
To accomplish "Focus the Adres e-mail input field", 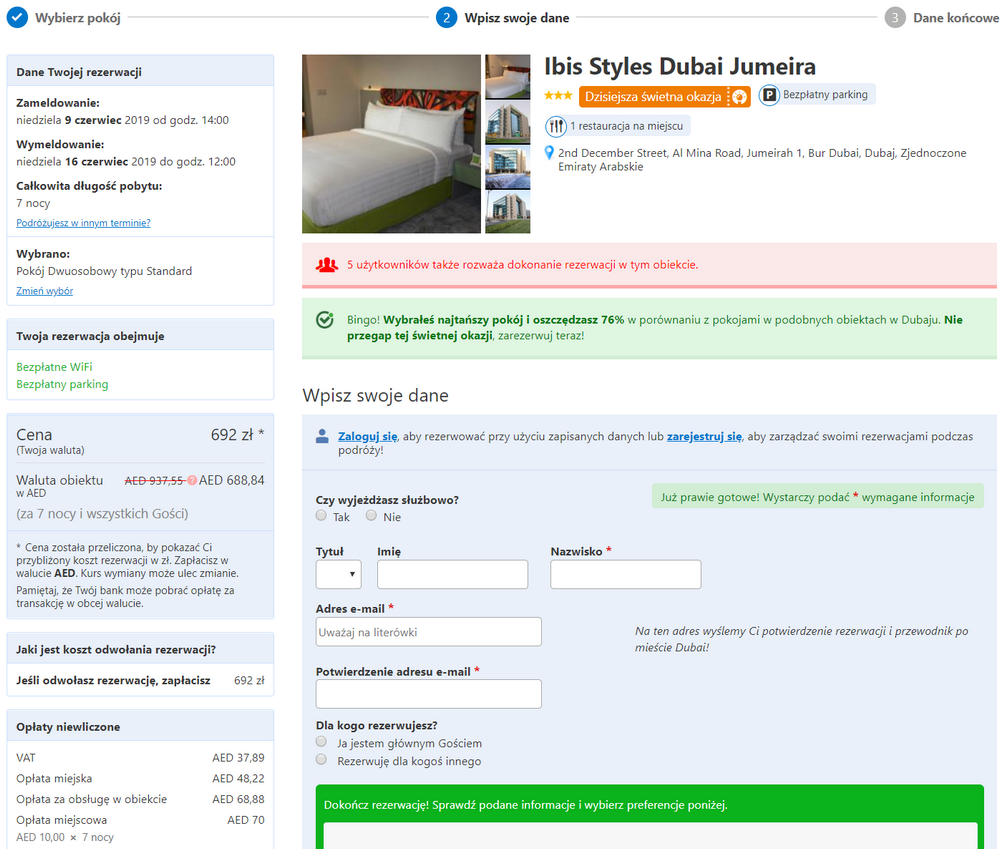I will click(429, 631).
